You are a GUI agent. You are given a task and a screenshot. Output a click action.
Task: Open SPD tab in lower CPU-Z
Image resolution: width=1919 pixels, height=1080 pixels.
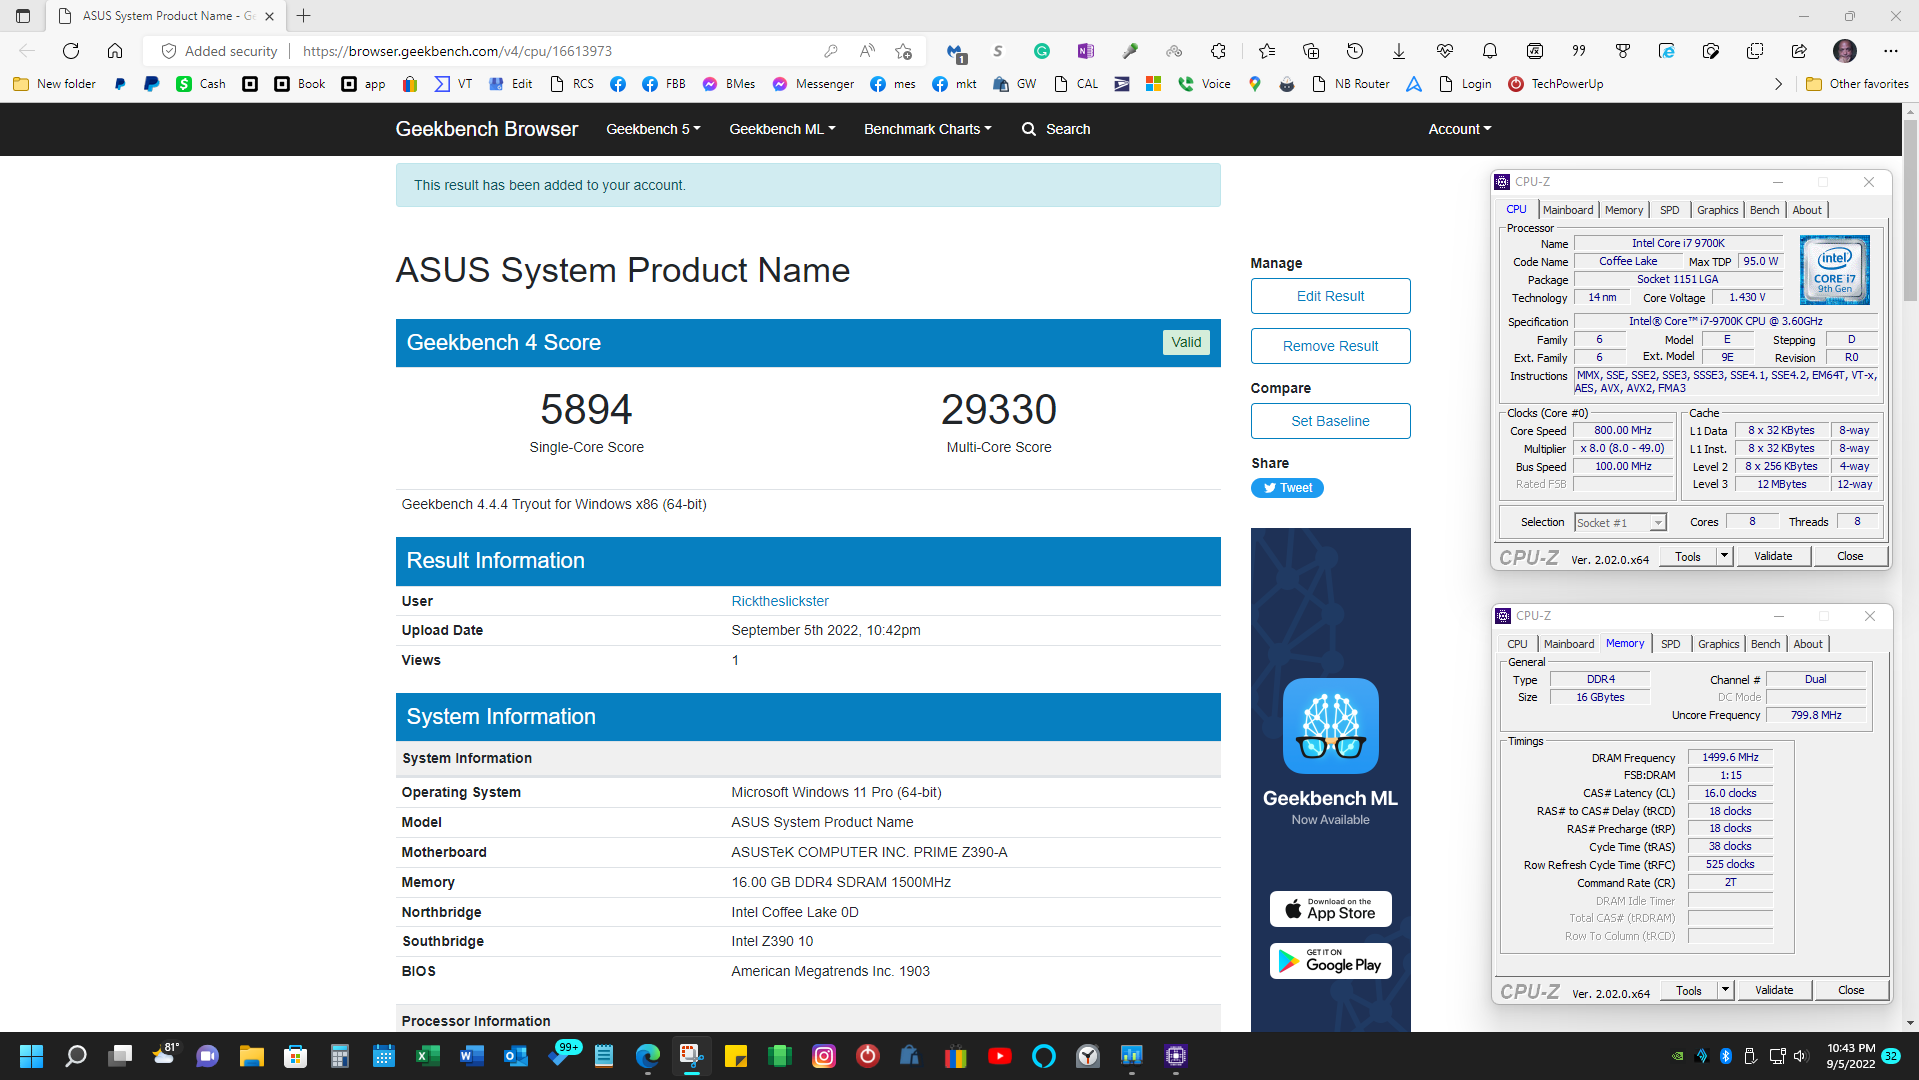pos(1670,644)
